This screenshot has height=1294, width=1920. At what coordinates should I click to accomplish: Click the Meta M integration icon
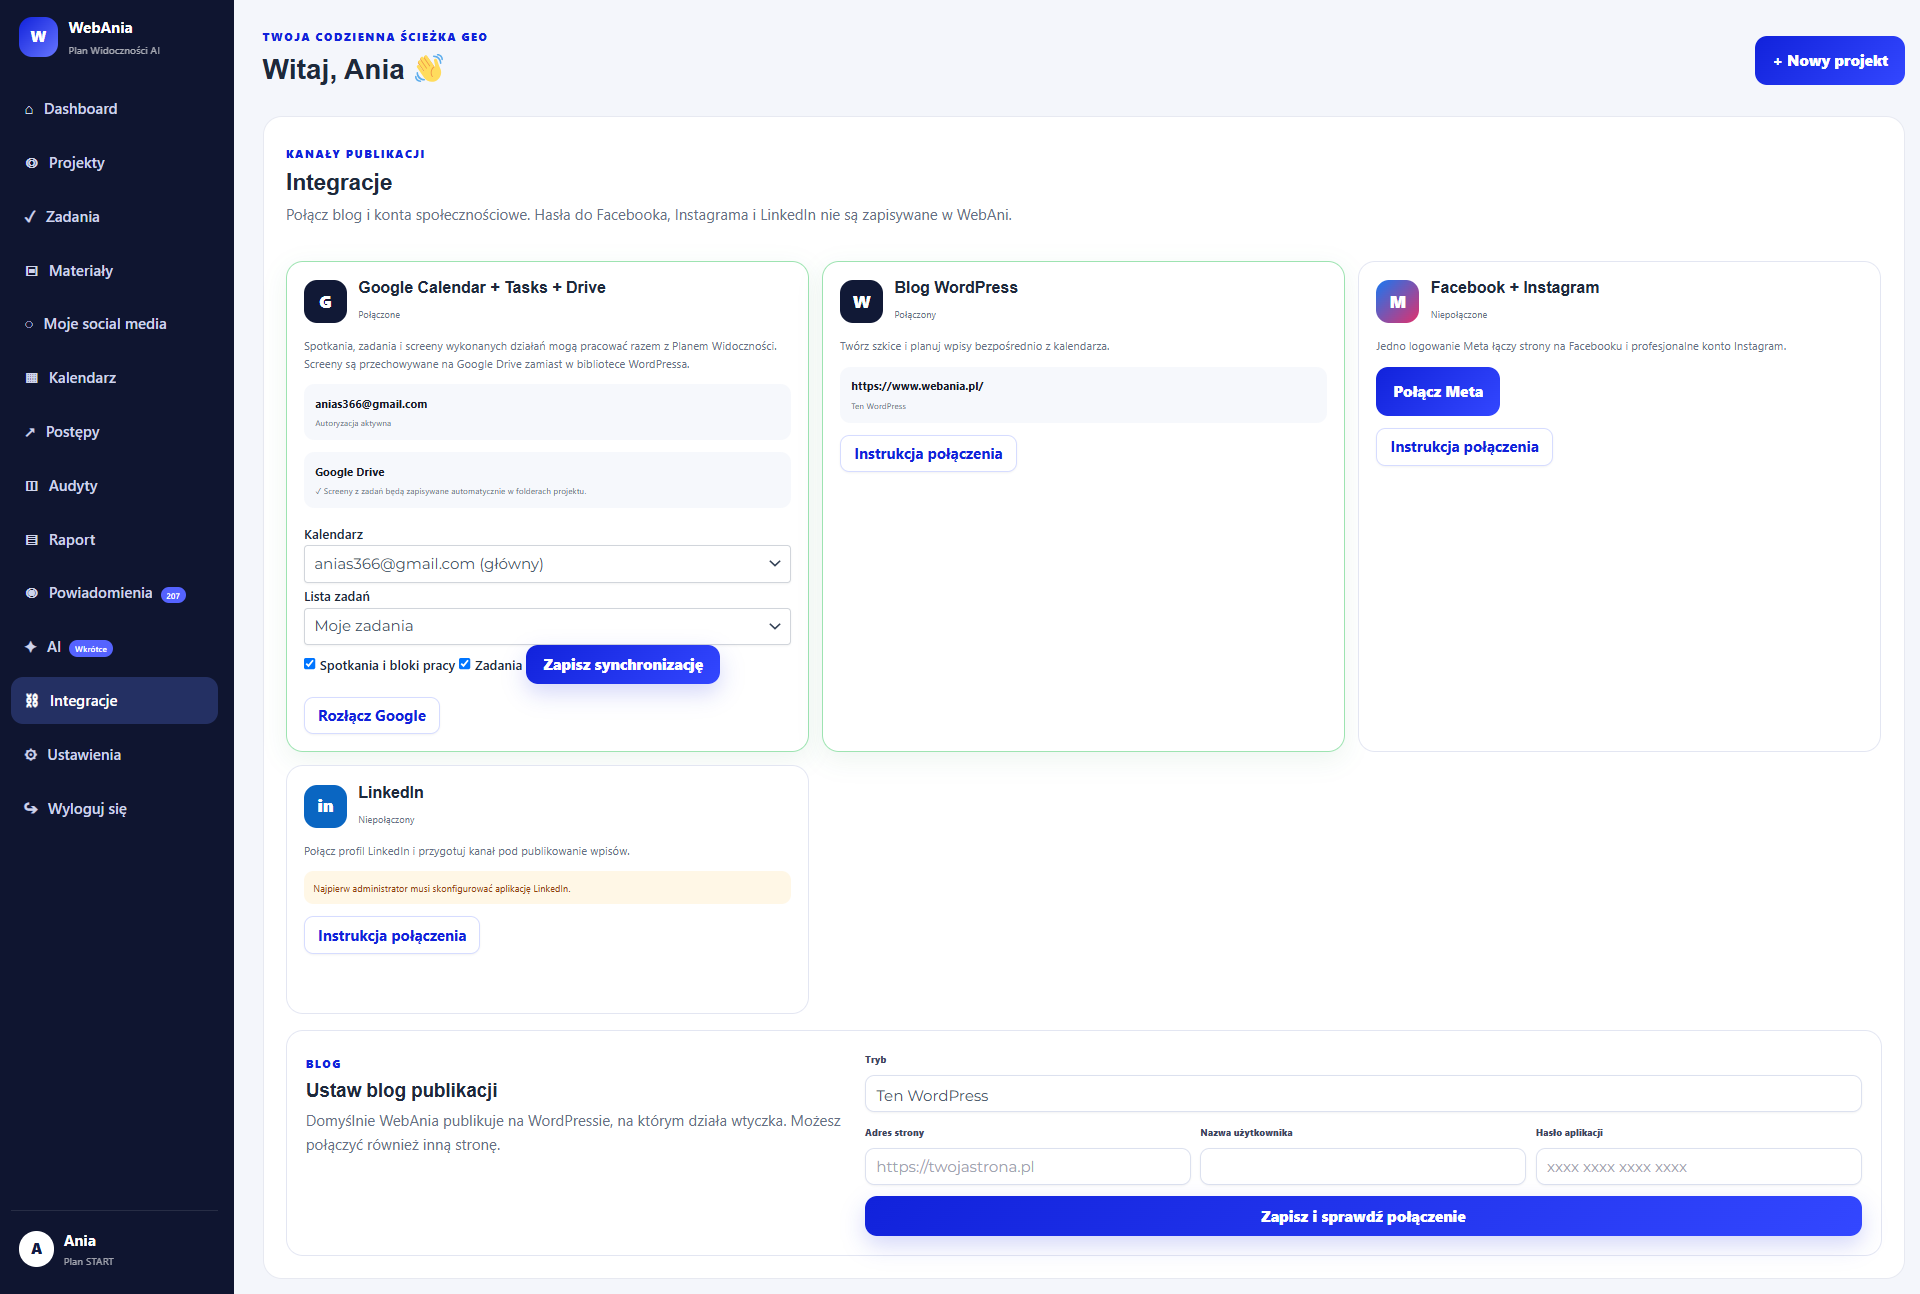[1397, 301]
